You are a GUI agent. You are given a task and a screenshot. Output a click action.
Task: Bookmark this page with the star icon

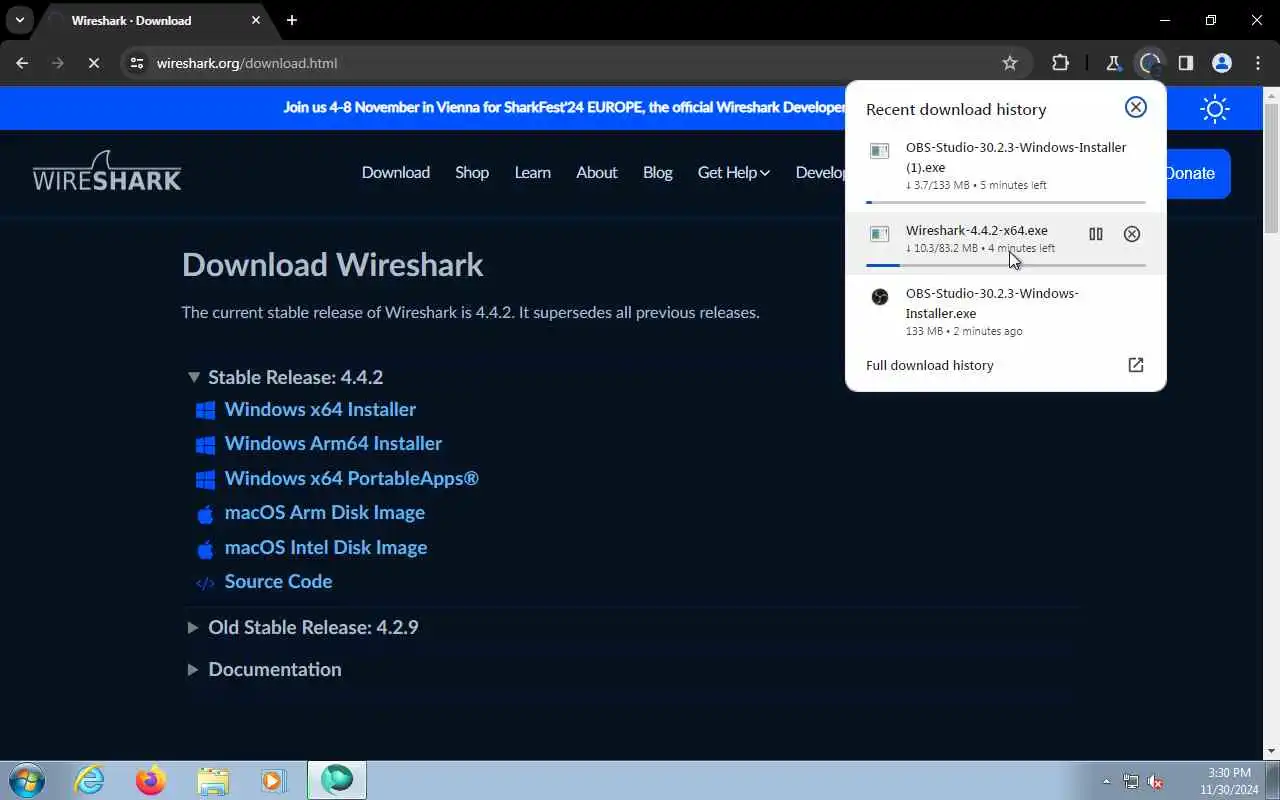click(1010, 63)
